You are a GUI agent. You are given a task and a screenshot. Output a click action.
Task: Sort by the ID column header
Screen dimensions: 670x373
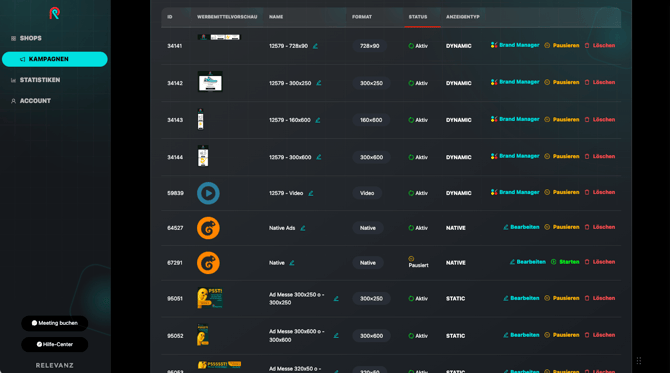tap(170, 17)
